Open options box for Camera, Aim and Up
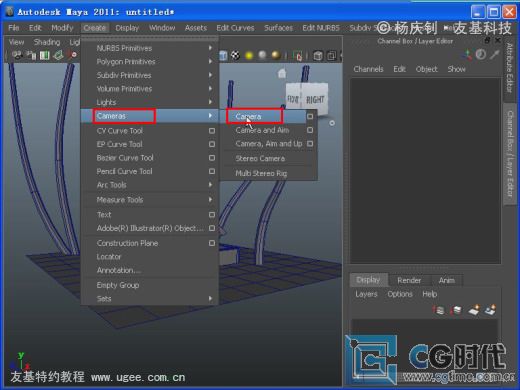 310,144
